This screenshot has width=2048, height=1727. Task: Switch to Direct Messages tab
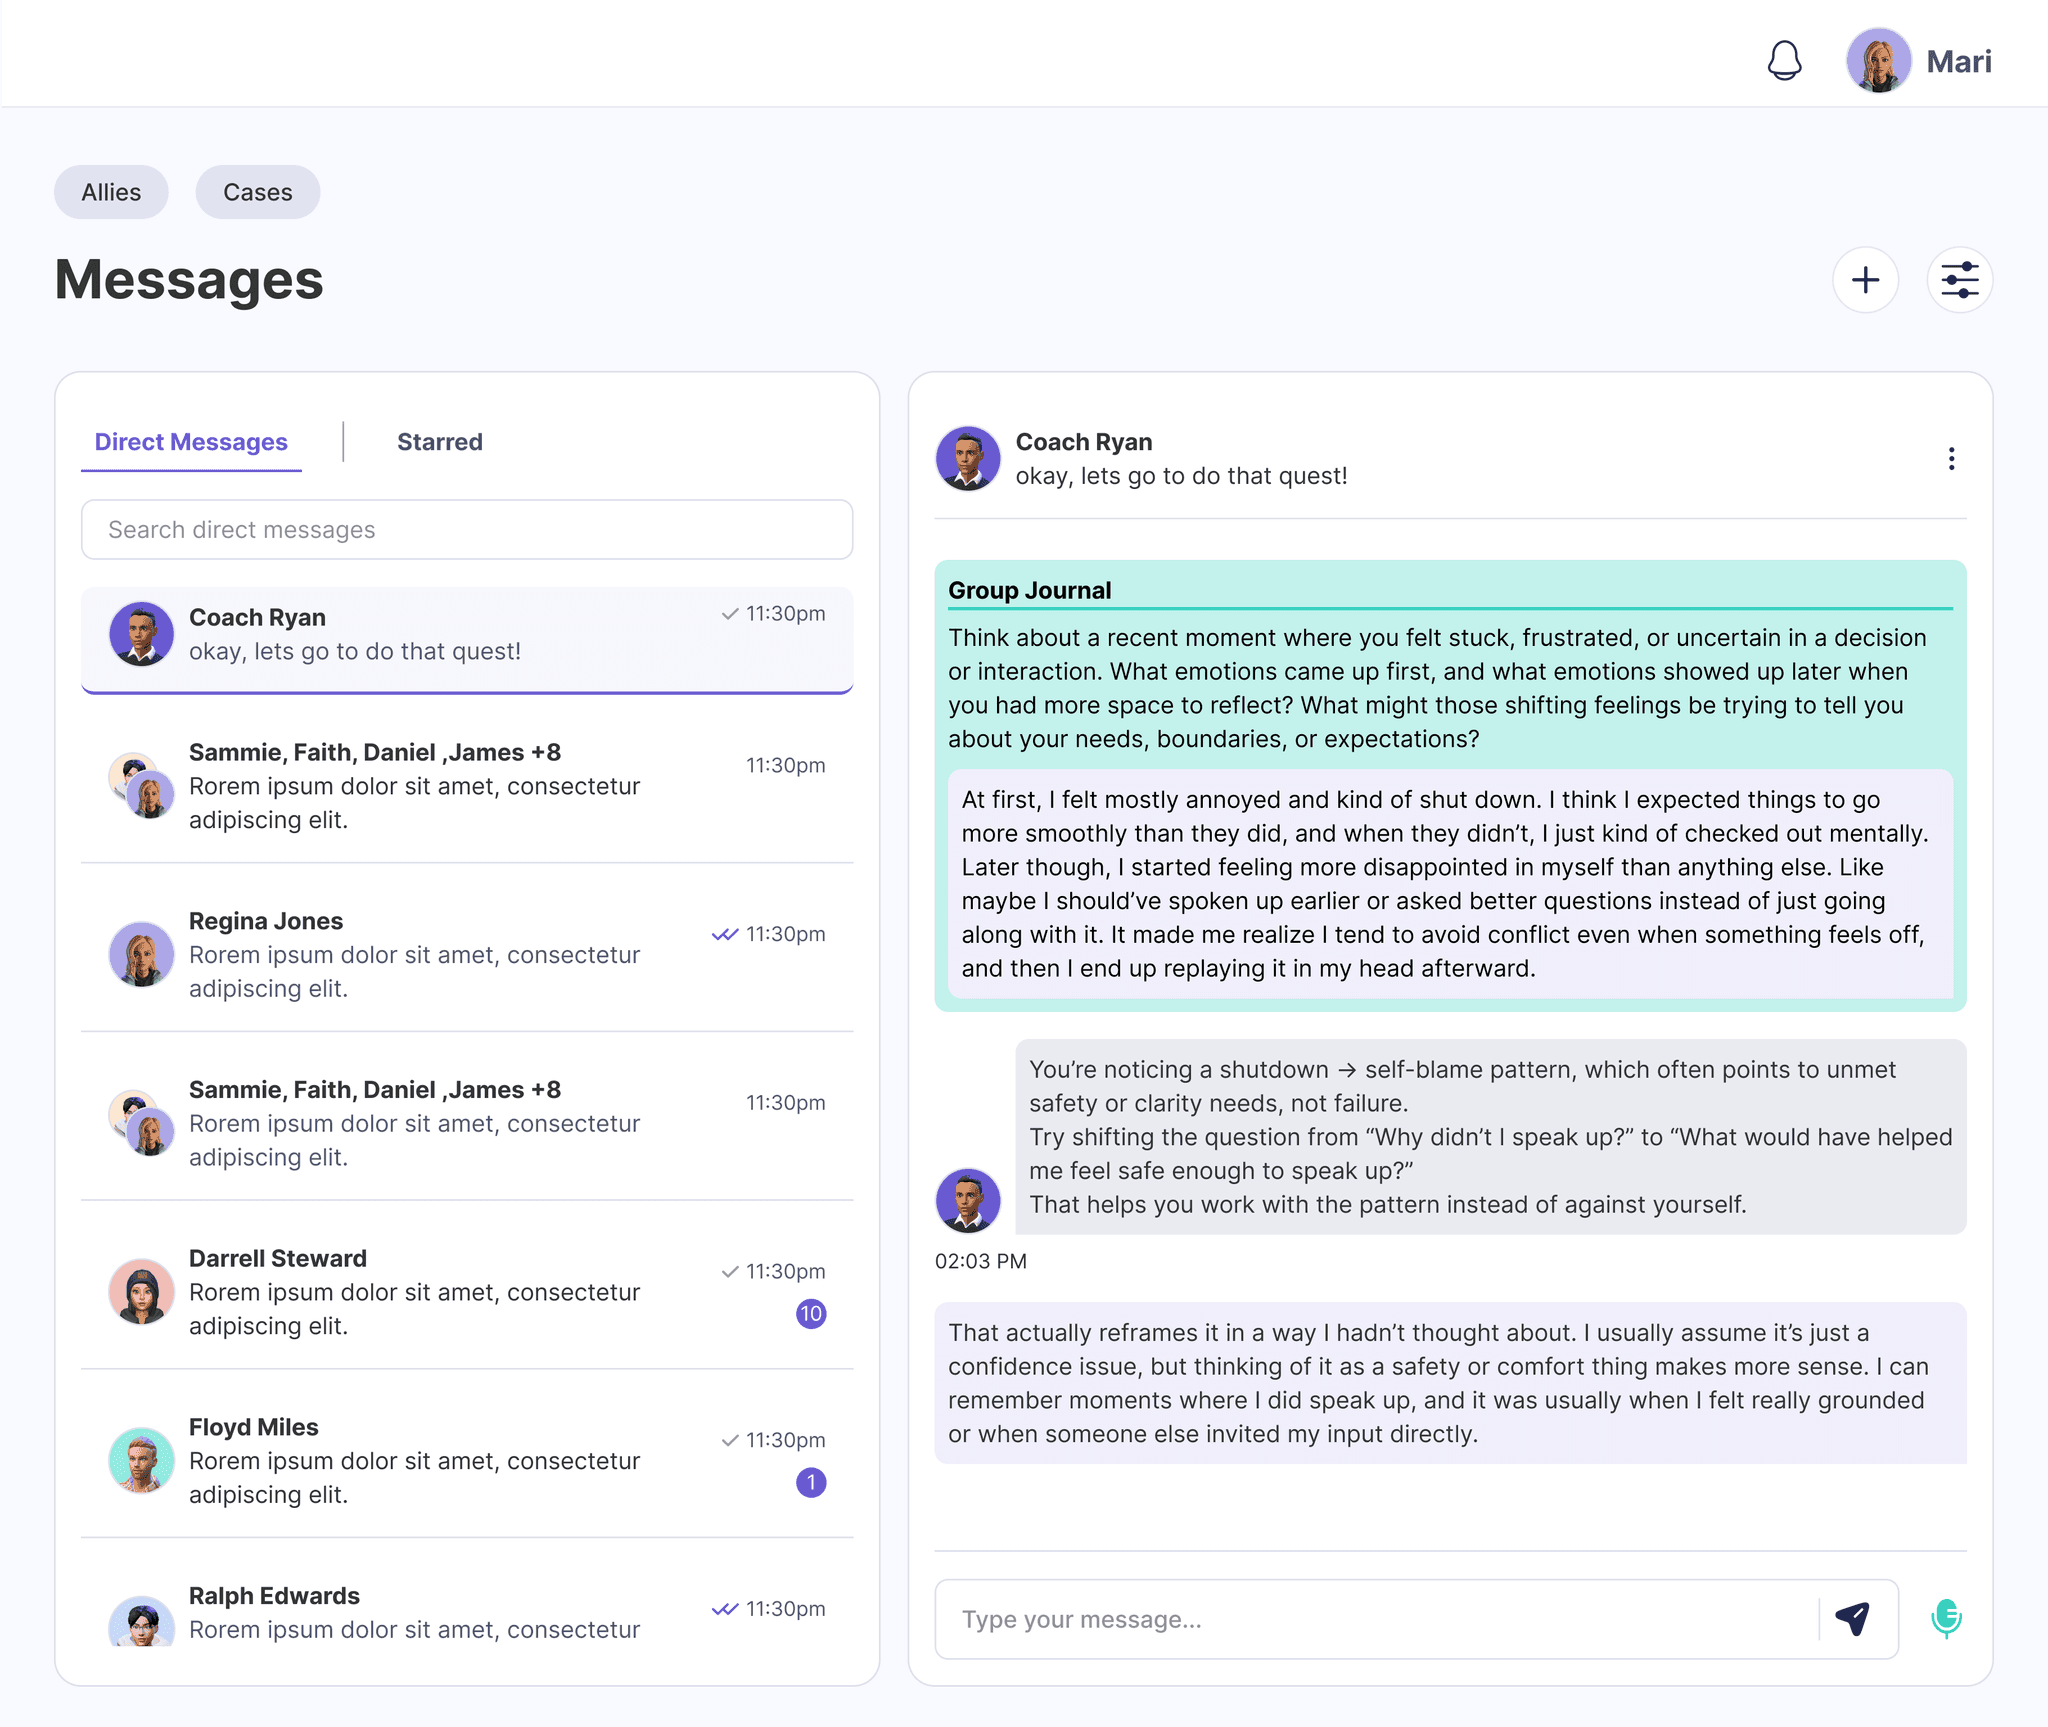click(x=191, y=442)
